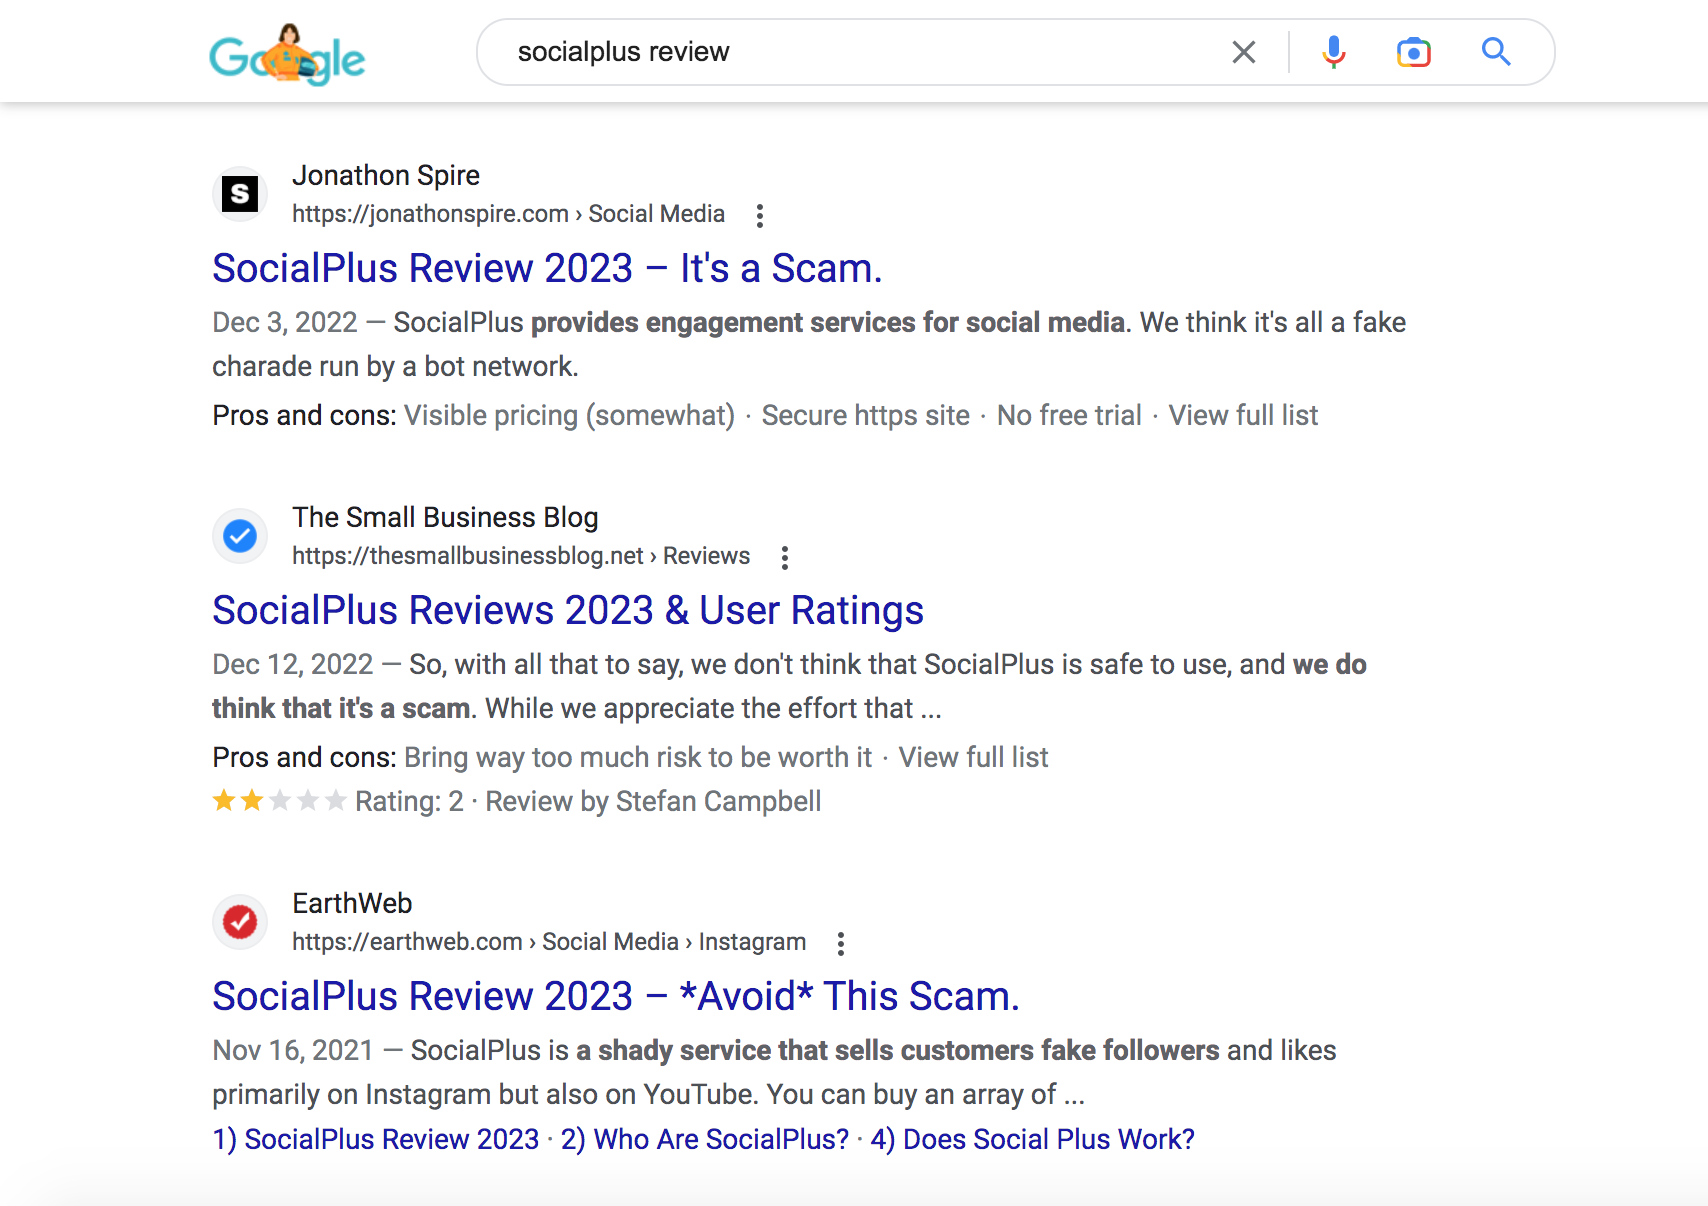1708x1206 pixels.
Task: Click the two-star rating icons
Action: [280, 801]
